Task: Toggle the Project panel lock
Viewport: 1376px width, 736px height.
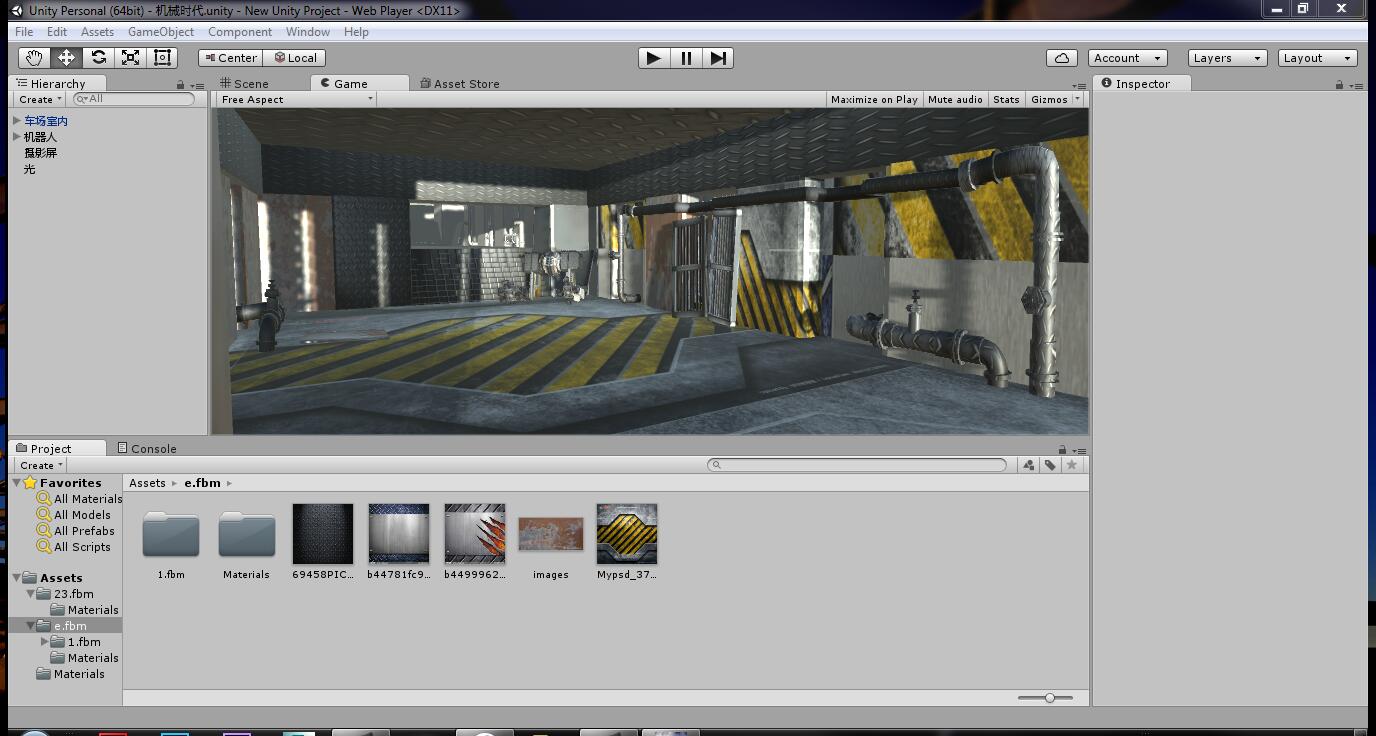Action: point(1062,450)
